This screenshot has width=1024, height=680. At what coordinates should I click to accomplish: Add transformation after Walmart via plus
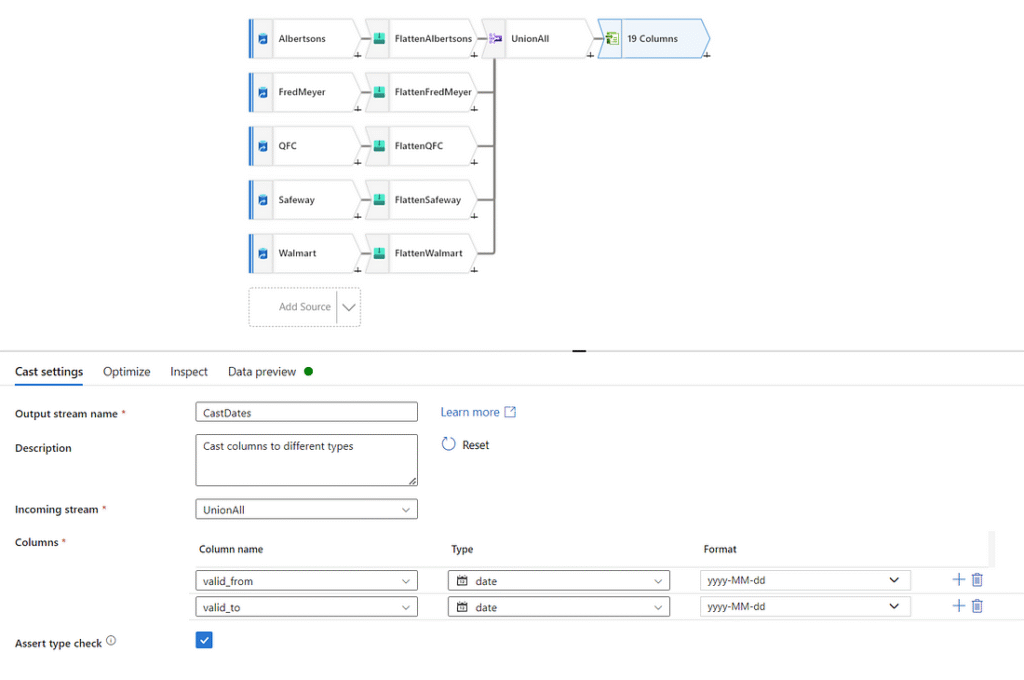tap(357, 270)
